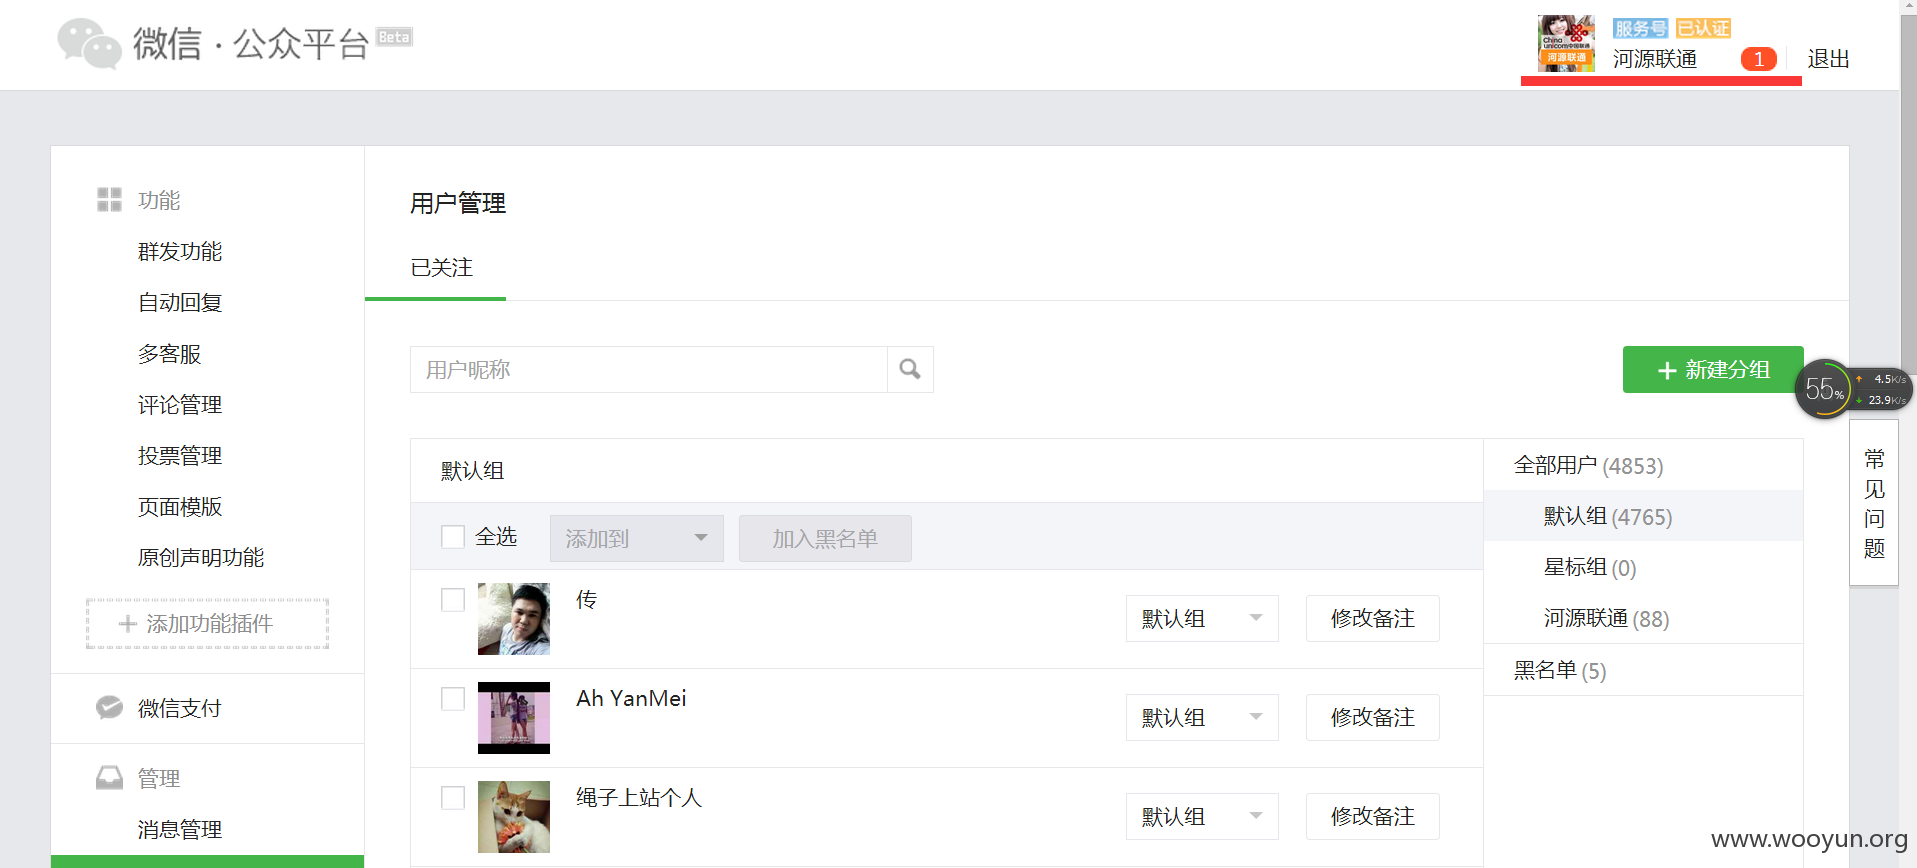Click the WeChat logo icon

coord(90,44)
